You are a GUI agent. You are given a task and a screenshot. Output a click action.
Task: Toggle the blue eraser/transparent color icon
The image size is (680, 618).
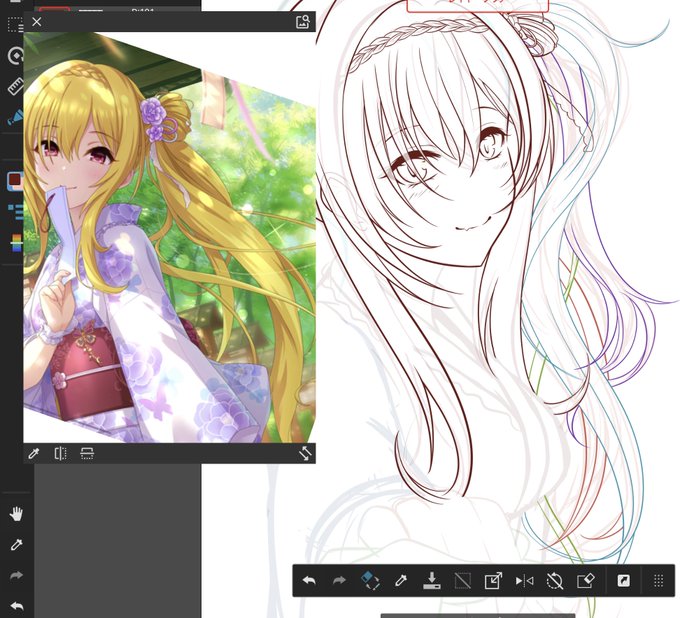tap(370, 580)
